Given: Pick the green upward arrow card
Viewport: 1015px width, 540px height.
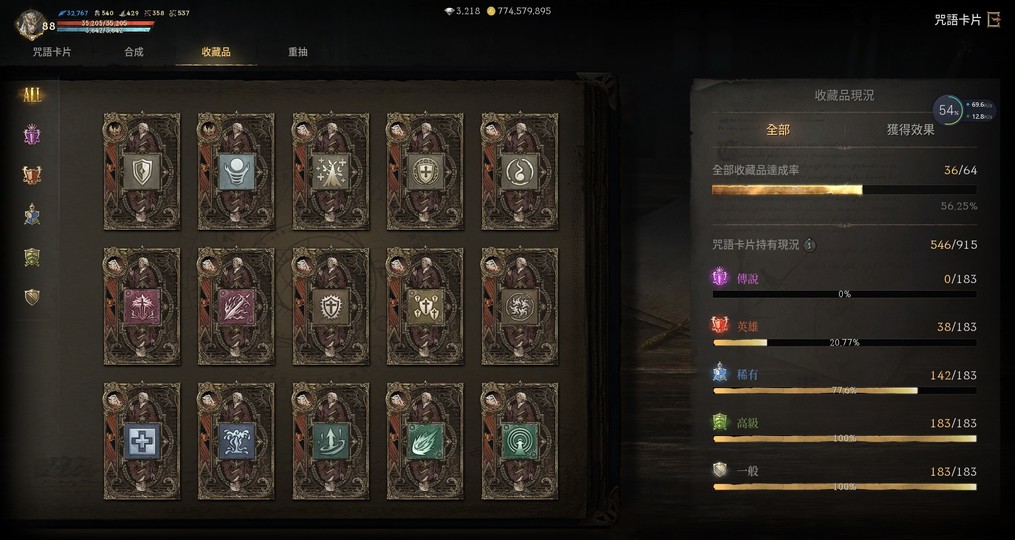Looking at the screenshot, I should click(x=331, y=441).
